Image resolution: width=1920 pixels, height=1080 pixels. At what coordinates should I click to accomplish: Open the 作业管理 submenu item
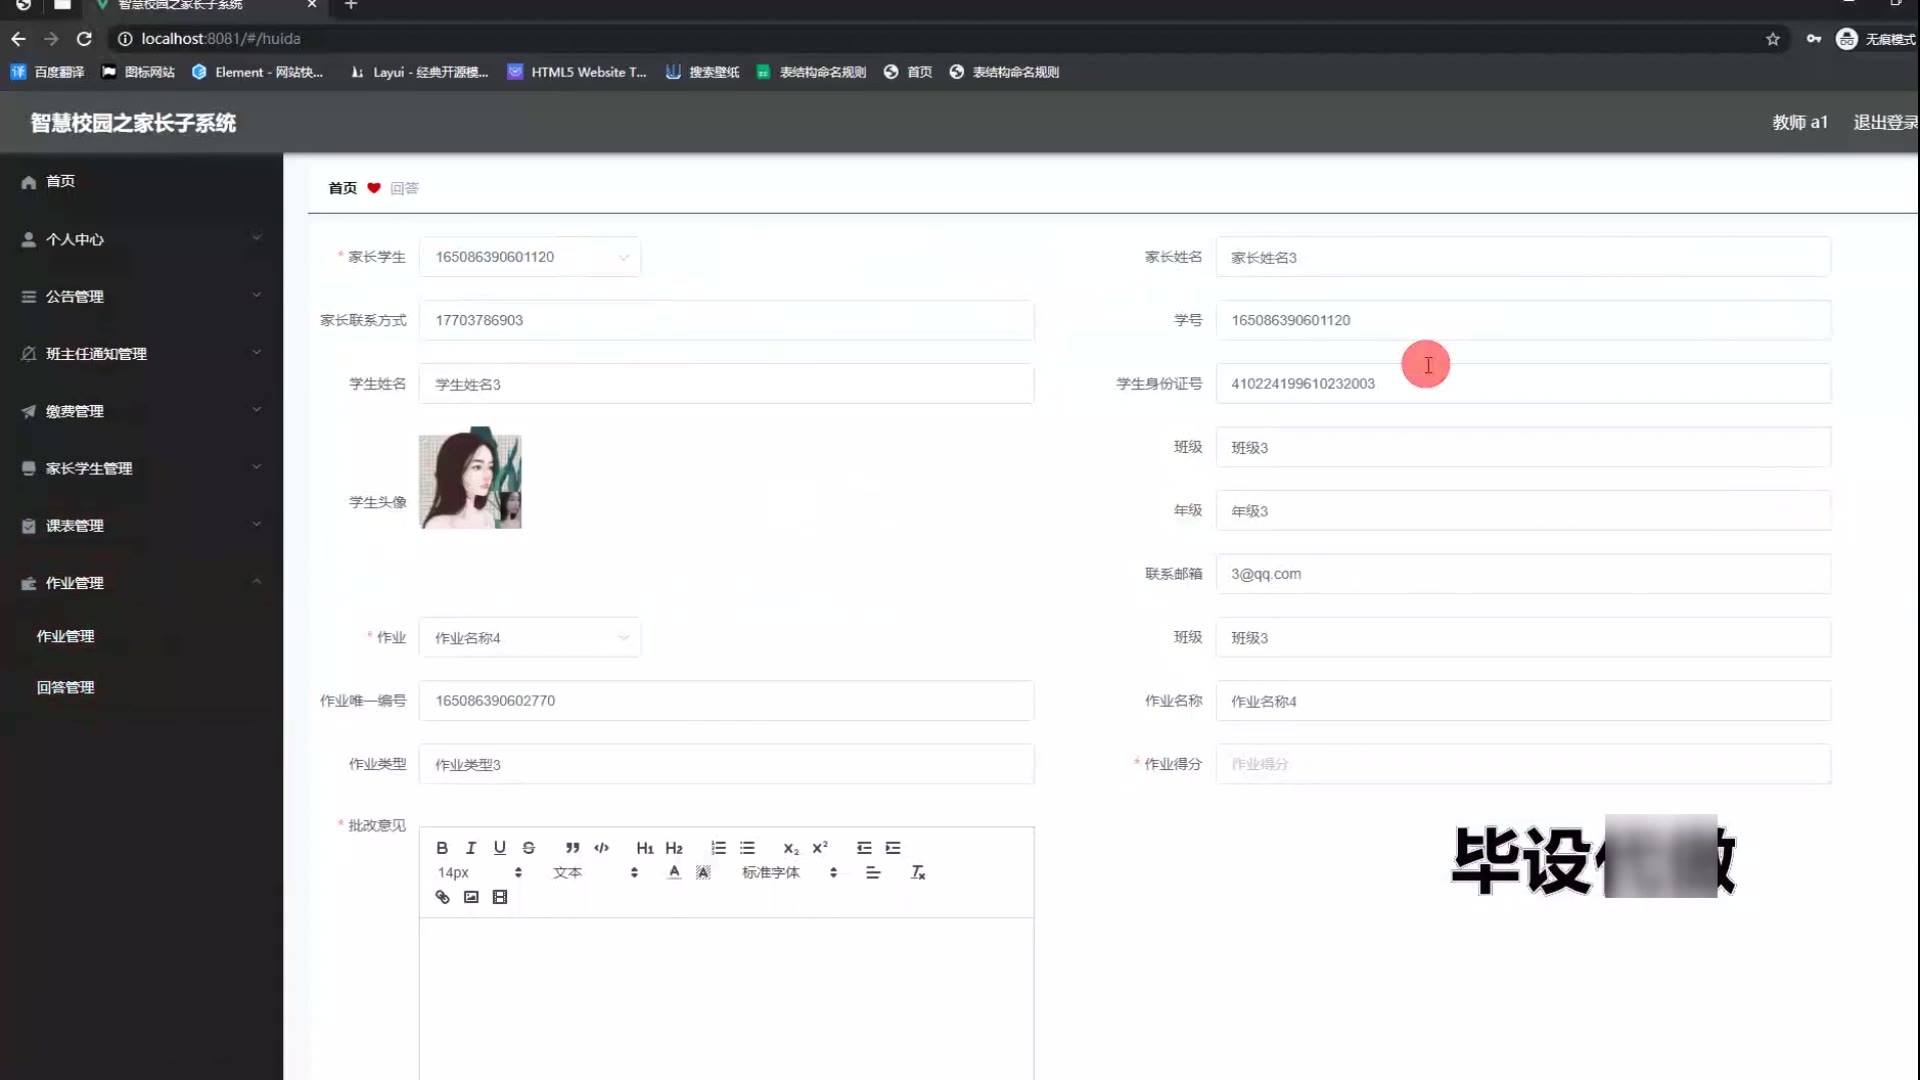(141, 636)
